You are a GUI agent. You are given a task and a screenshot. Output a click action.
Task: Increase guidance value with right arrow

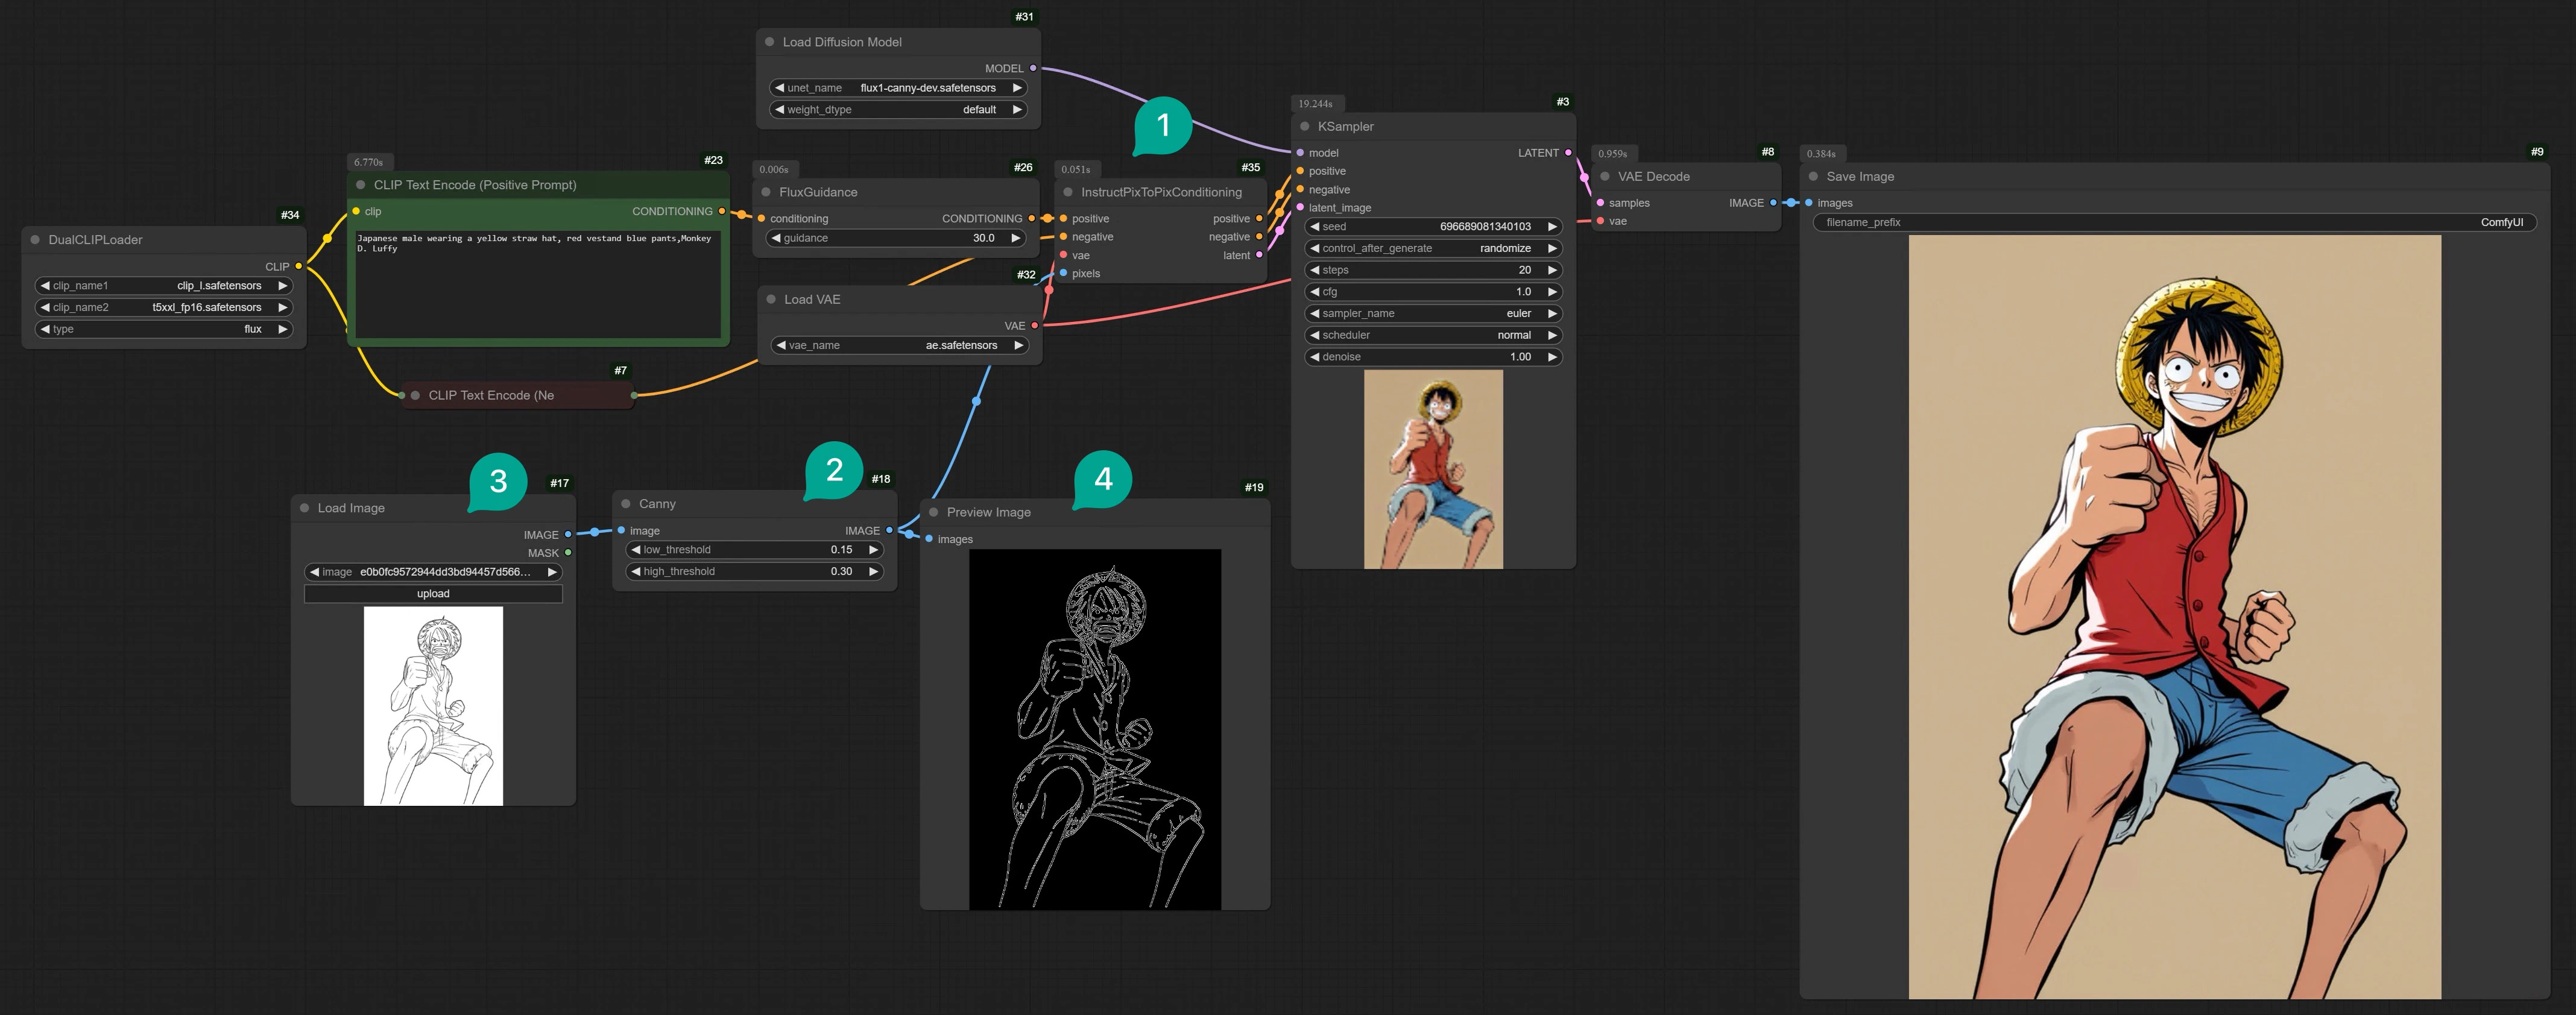(1015, 238)
